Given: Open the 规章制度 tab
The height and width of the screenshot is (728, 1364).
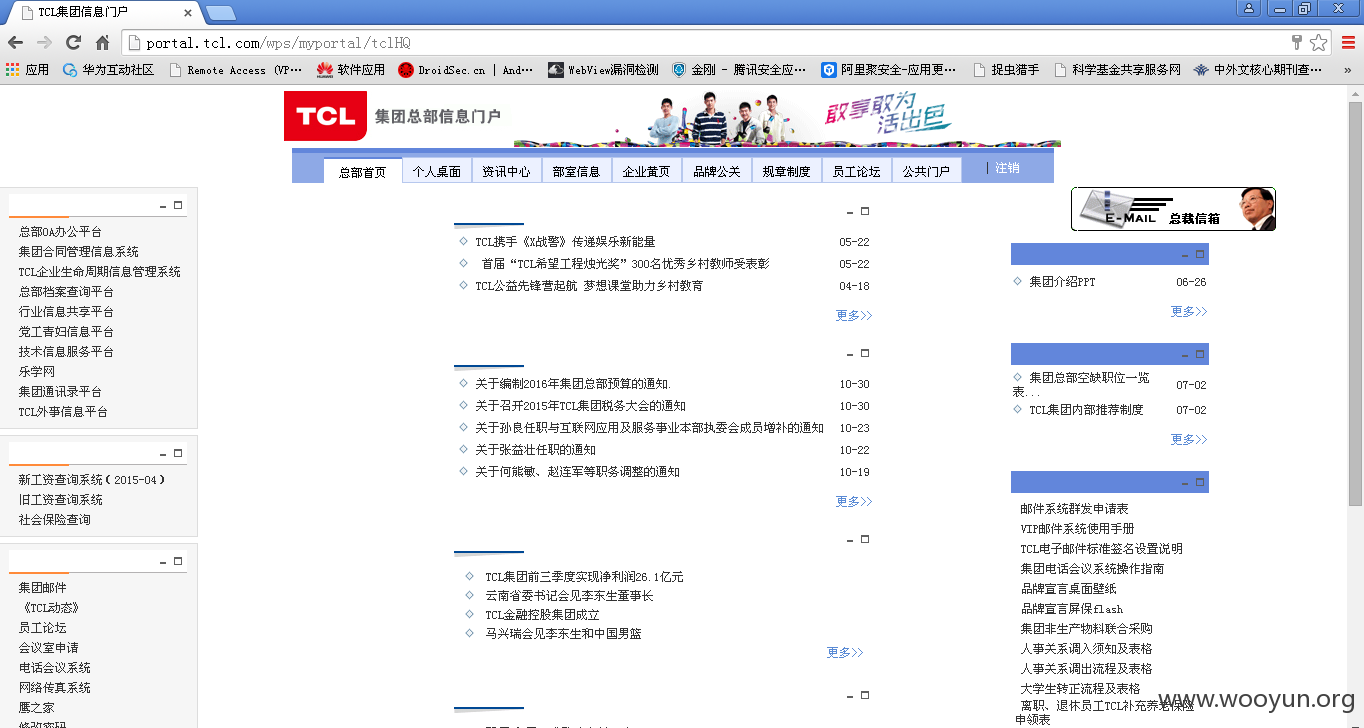Looking at the screenshot, I should click(786, 171).
